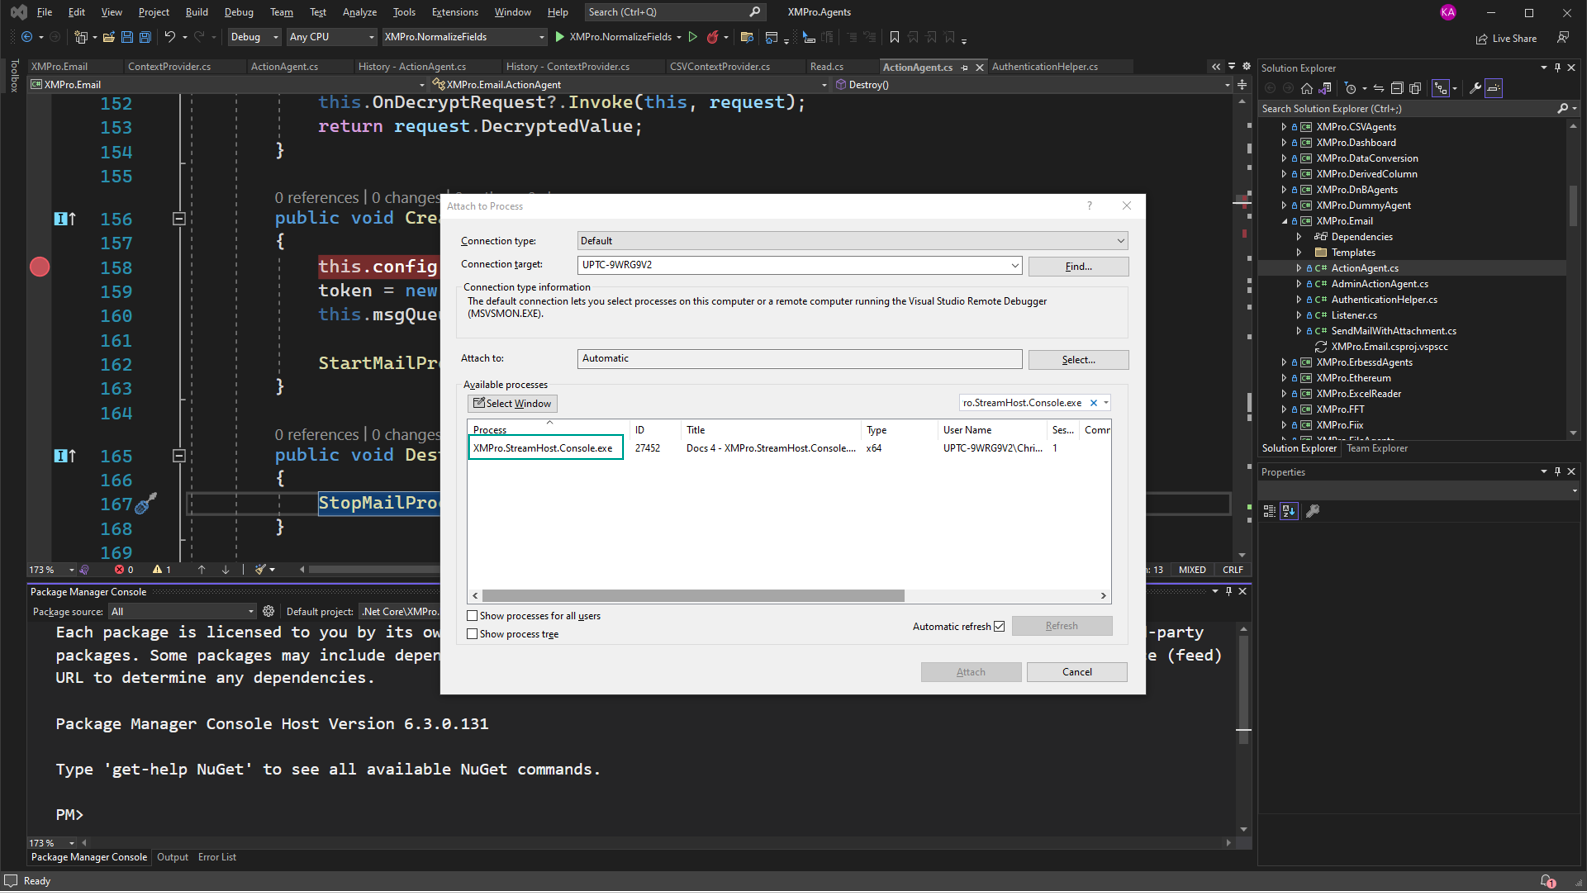This screenshot has height=893, width=1587.
Task: Open Properties wrench icon in Solution Explorer
Action: click(1475, 89)
